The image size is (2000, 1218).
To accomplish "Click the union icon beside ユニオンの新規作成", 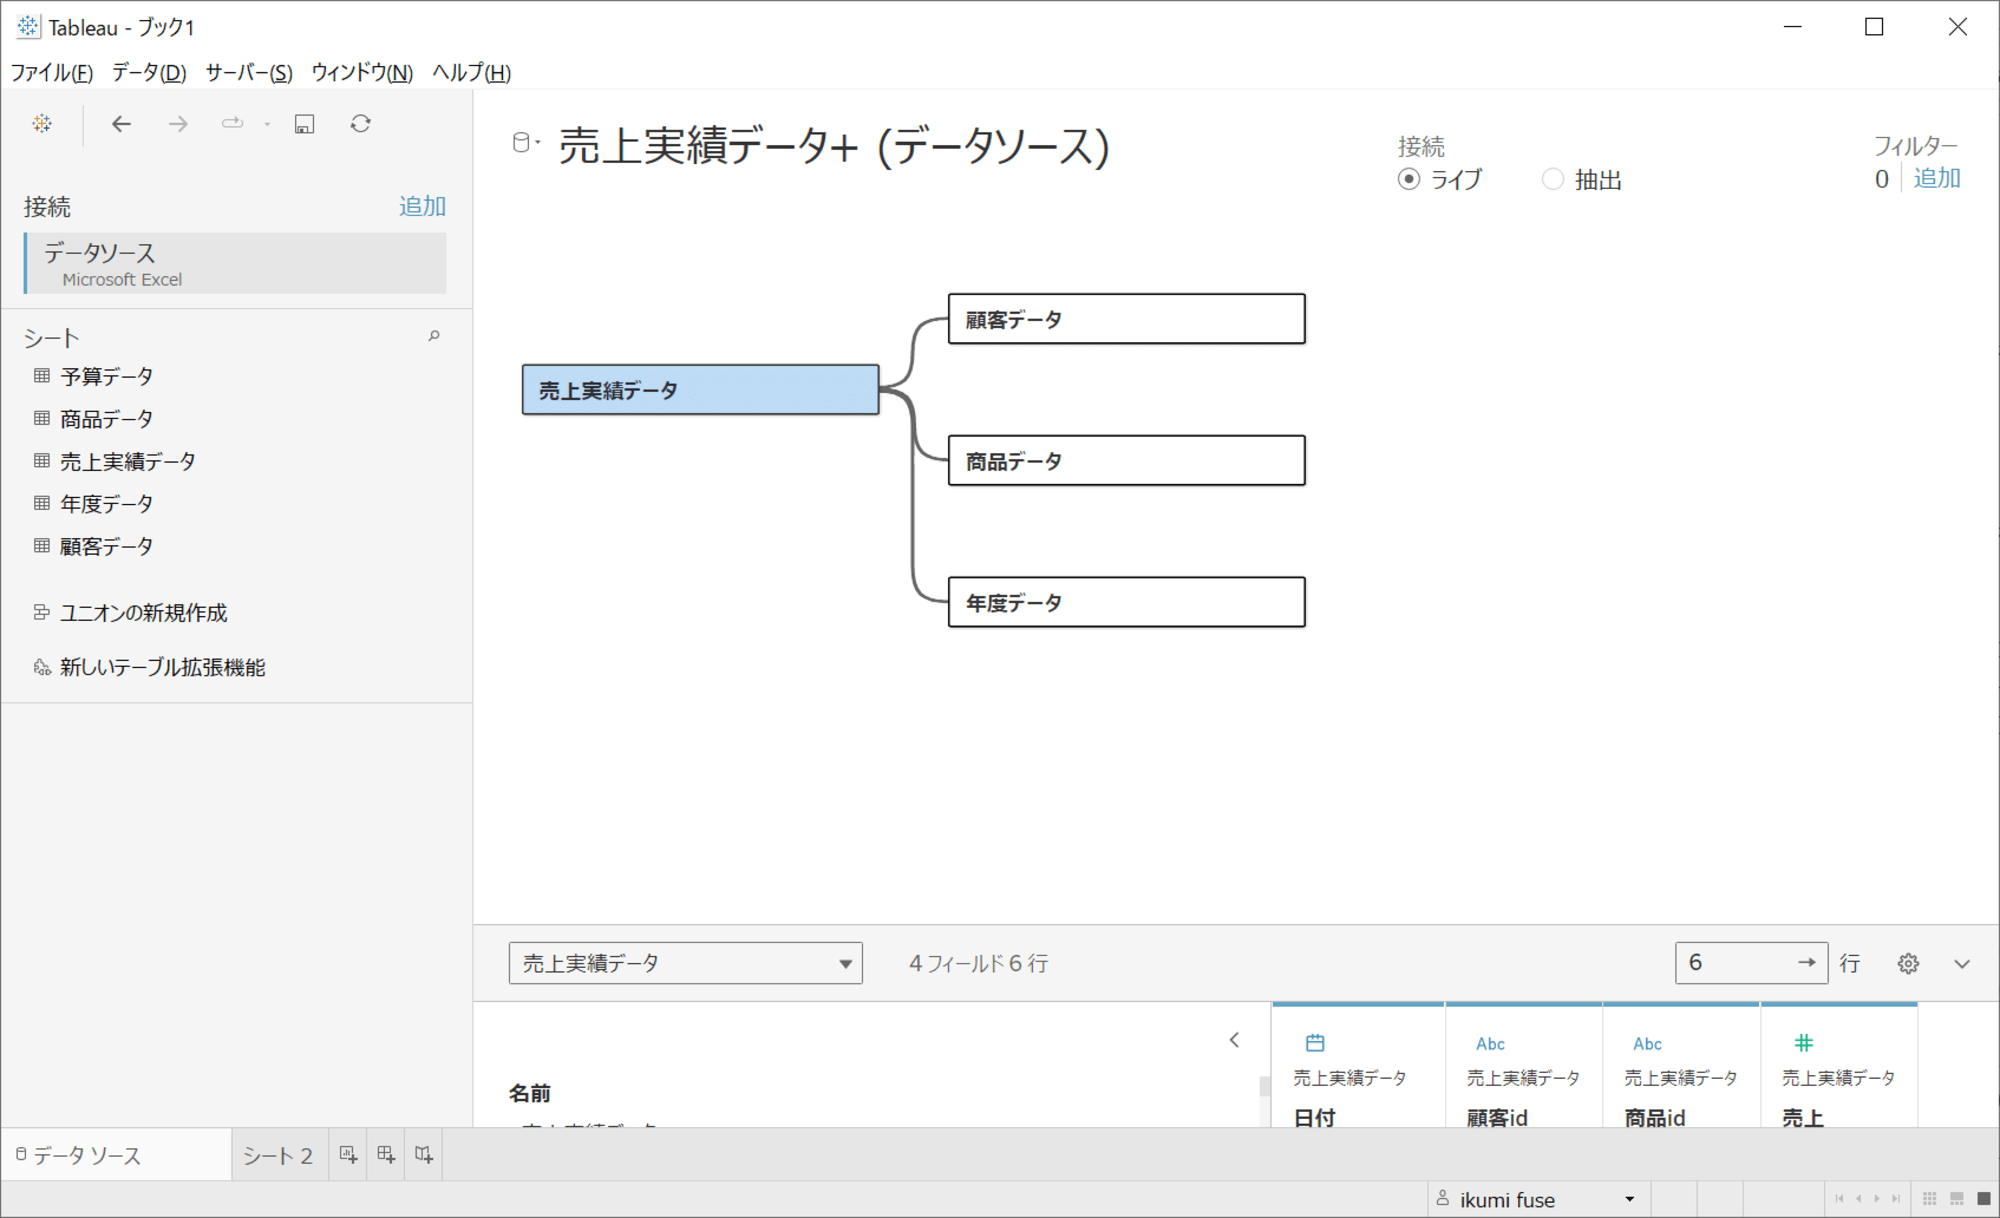I will tap(42, 612).
